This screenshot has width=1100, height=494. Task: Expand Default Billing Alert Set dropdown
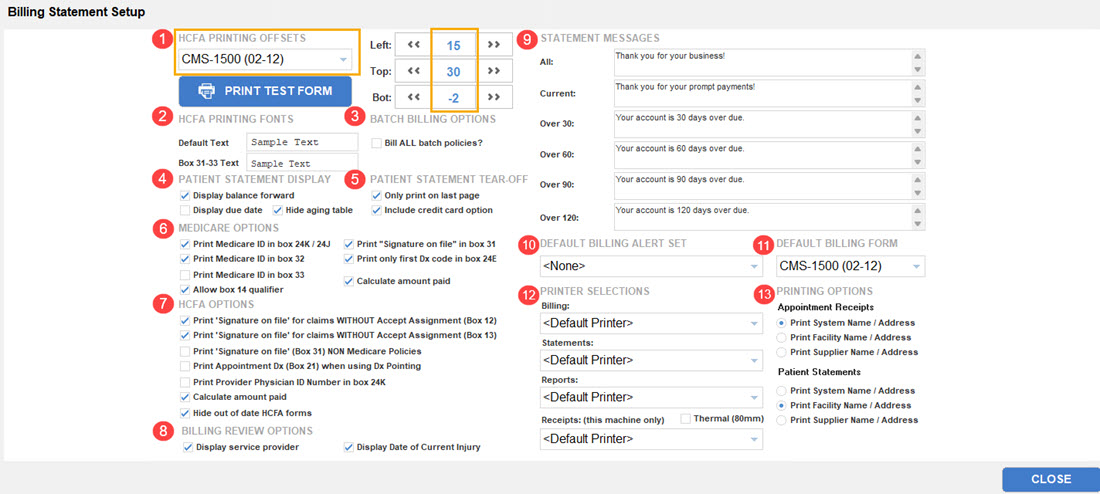pos(651,266)
